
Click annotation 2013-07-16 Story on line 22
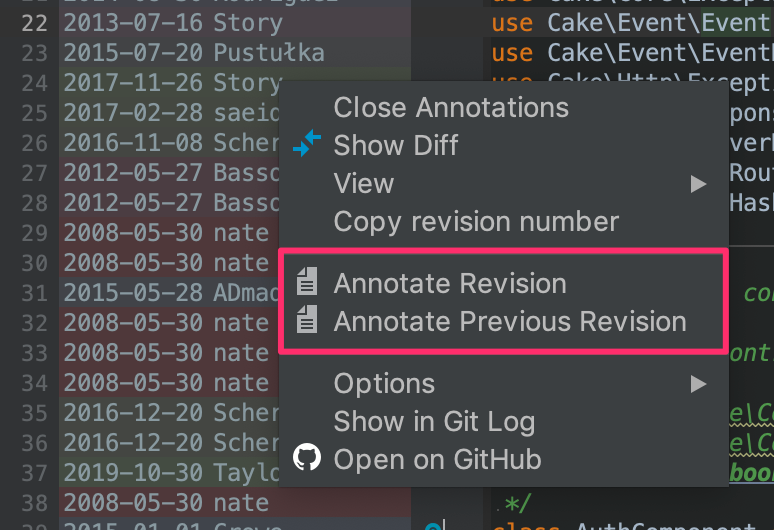[173, 23]
